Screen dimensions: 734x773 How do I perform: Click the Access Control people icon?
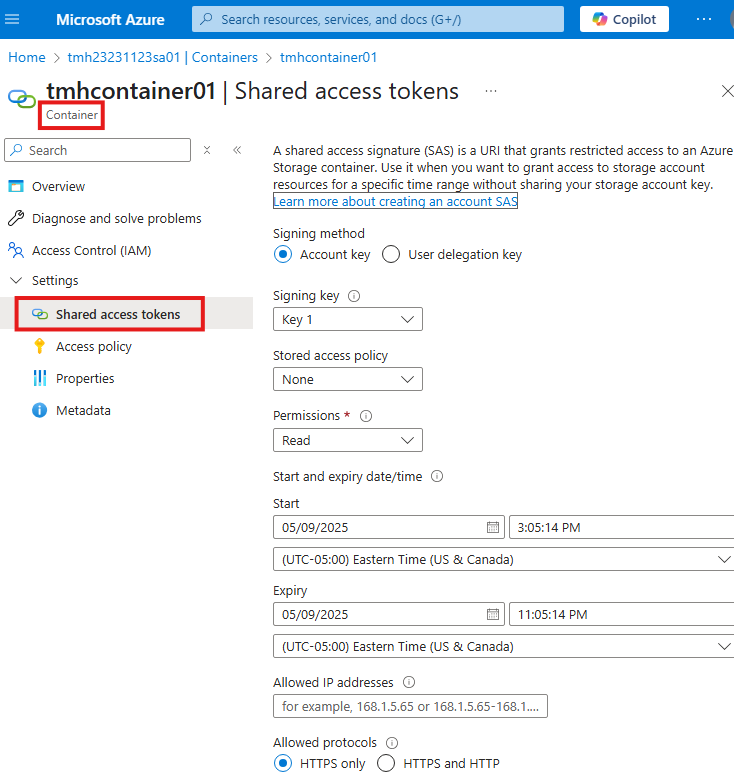pyautogui.click(x=16, y=250)
